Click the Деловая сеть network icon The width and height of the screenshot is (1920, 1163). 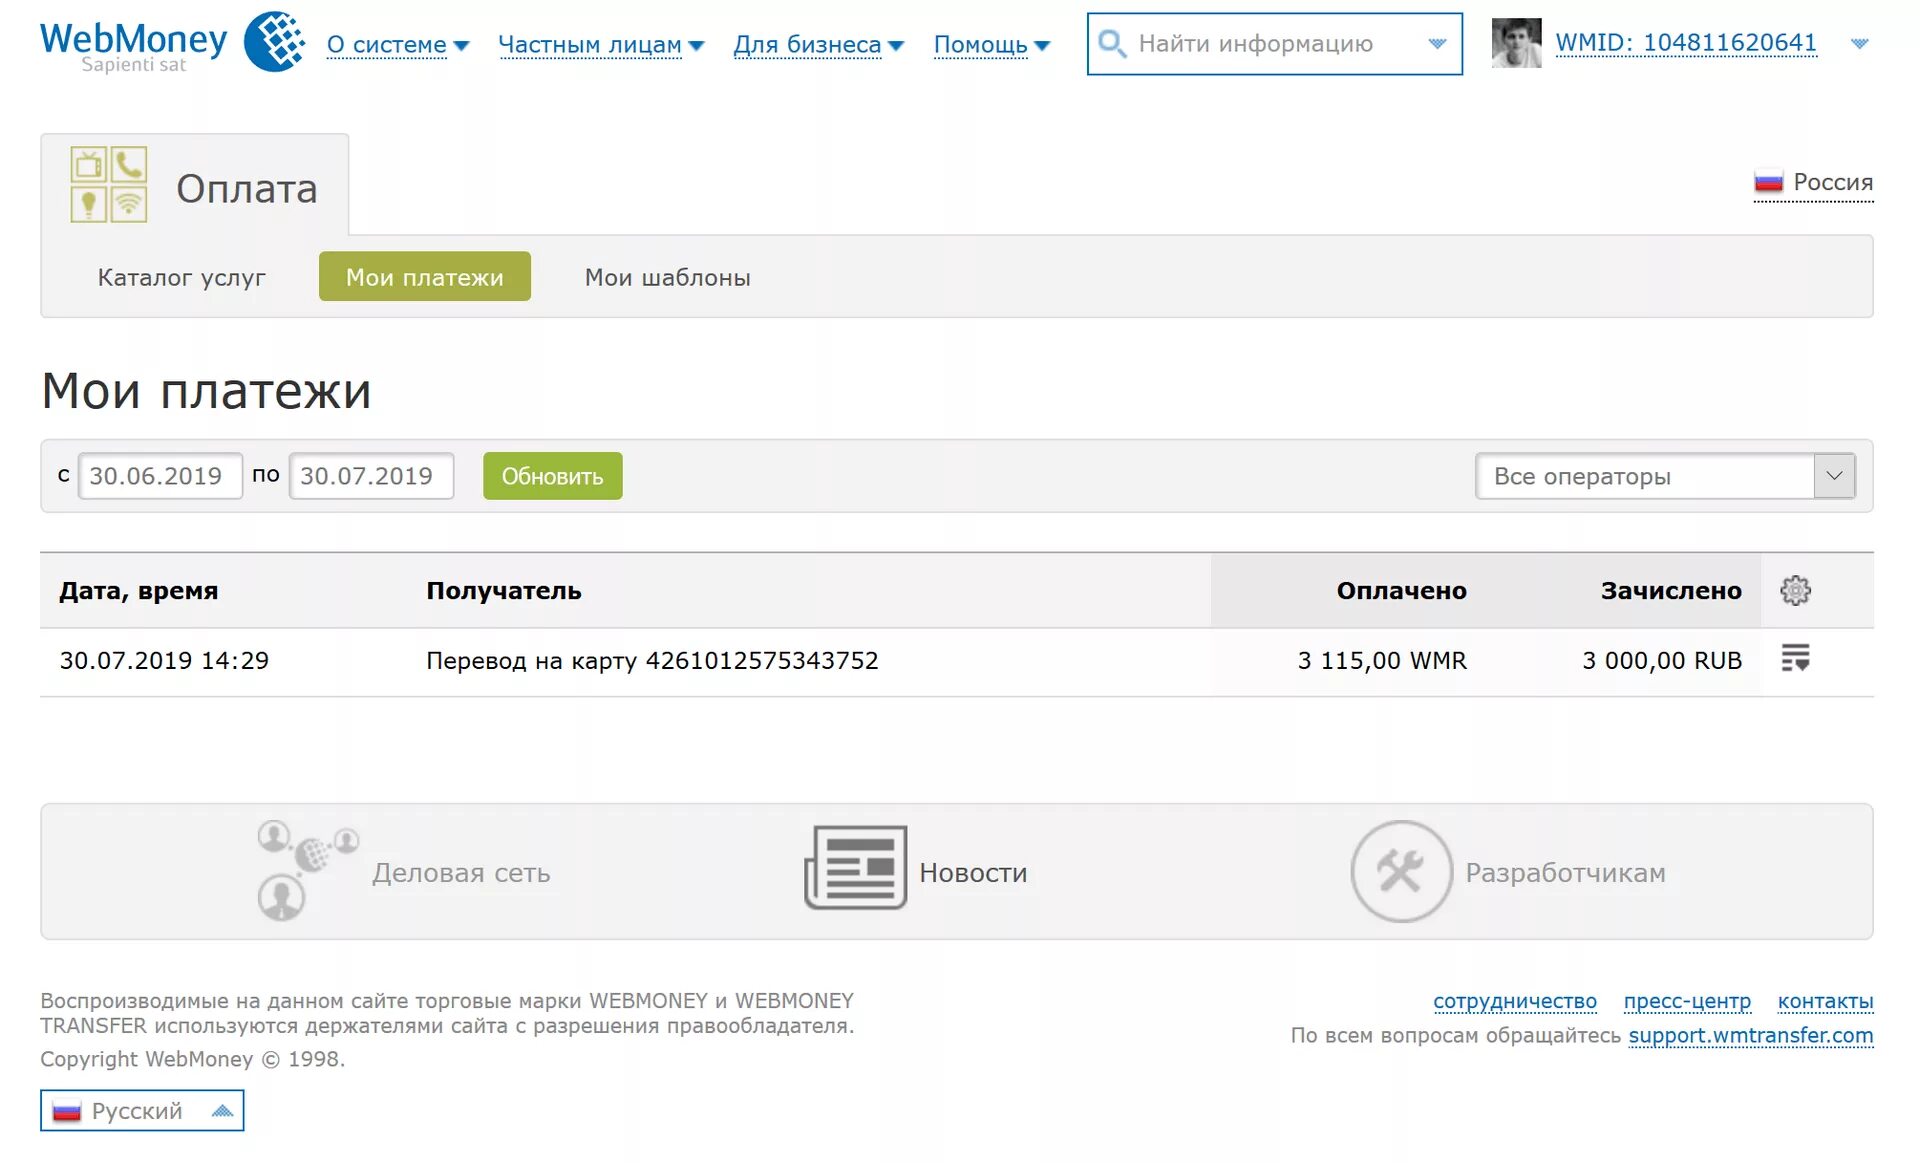coord(307,871)
